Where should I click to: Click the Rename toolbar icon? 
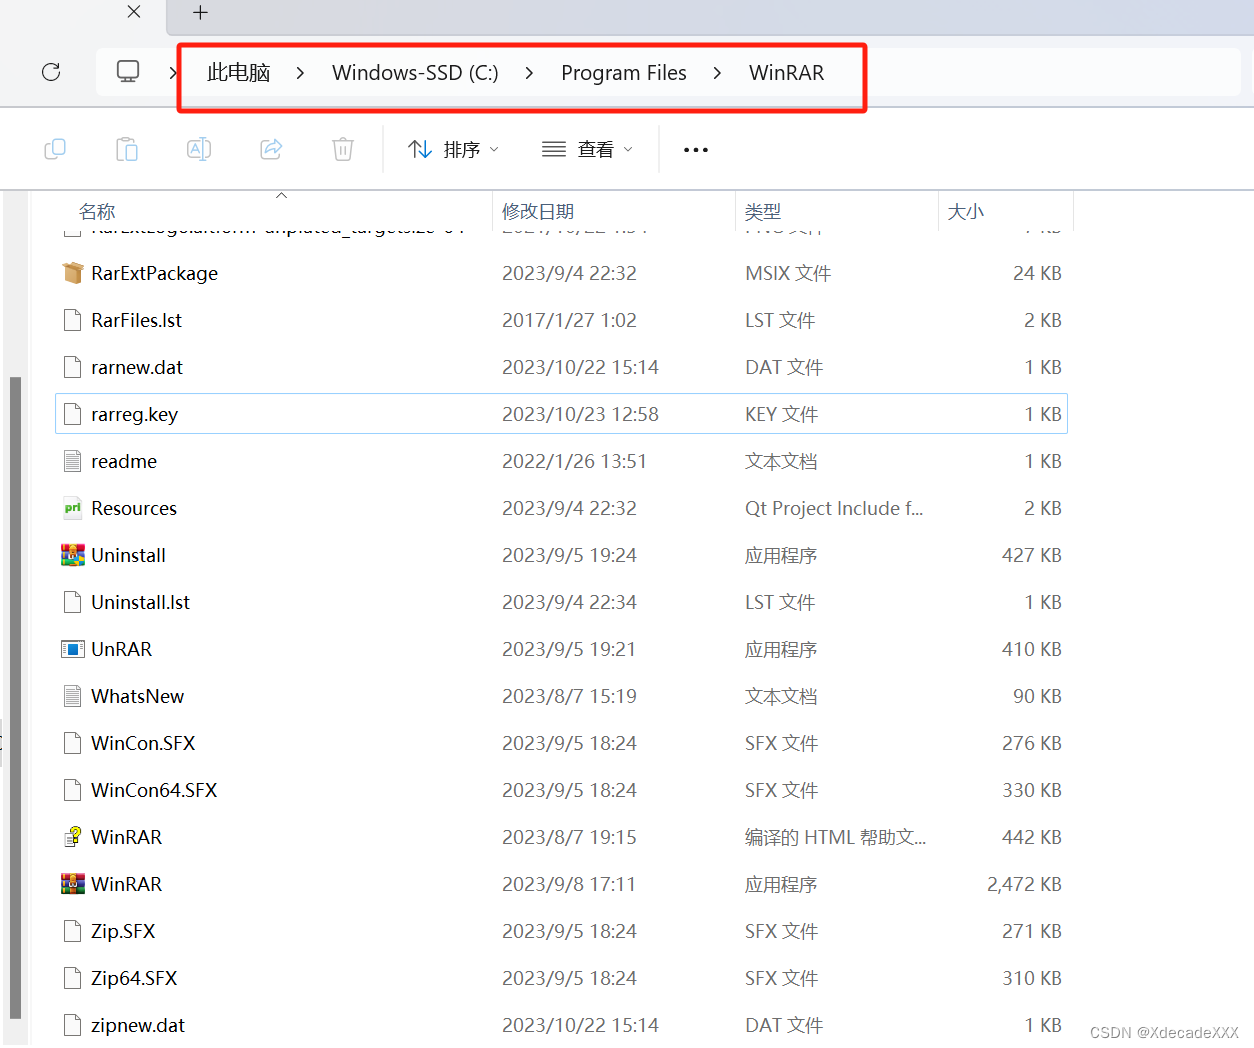point(199,149)
